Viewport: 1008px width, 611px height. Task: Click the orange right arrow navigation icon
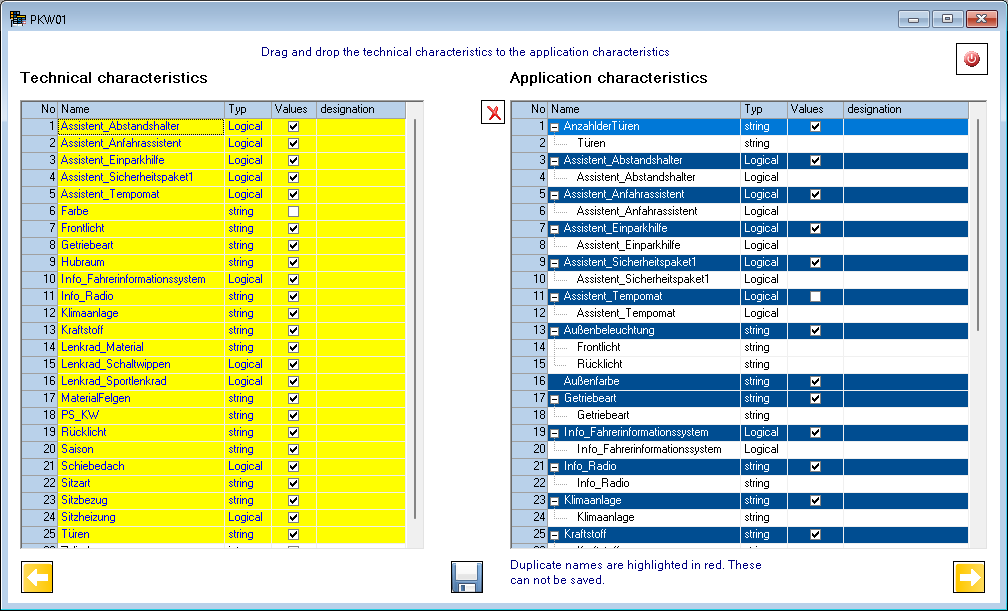pyautogui.click(x=968, y=577)
